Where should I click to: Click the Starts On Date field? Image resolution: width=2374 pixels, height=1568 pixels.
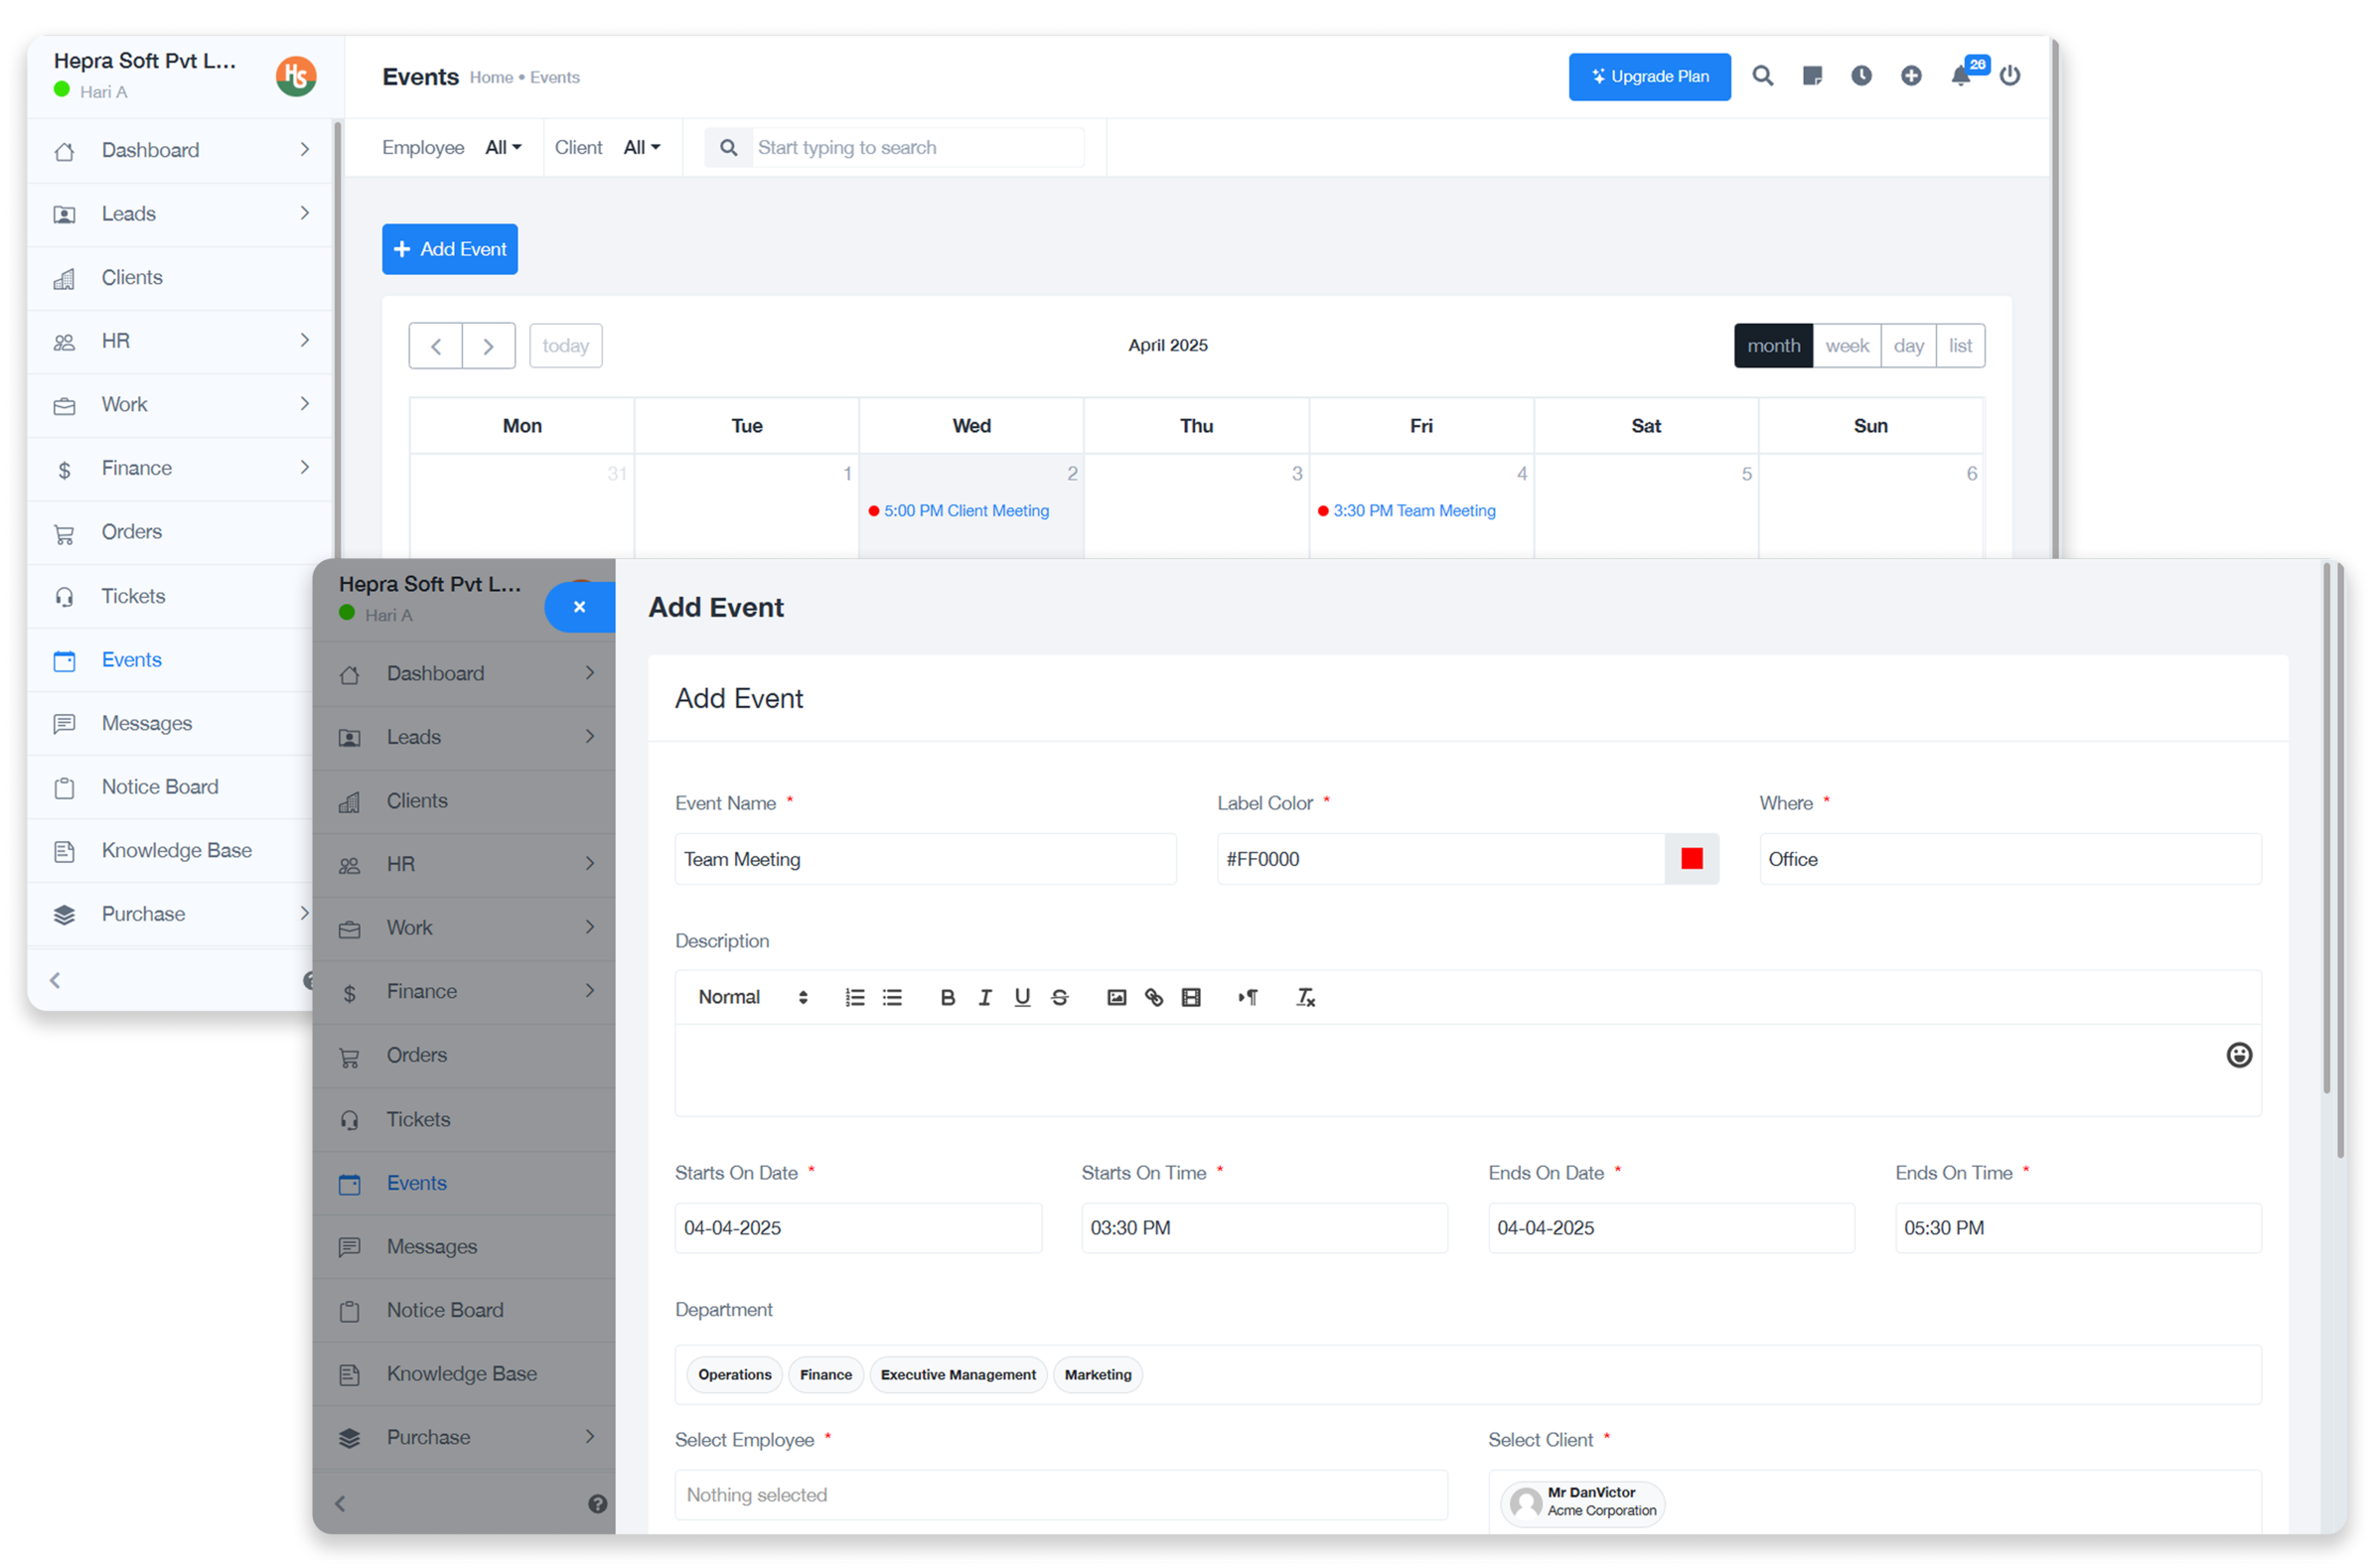tap(858, 1228)
